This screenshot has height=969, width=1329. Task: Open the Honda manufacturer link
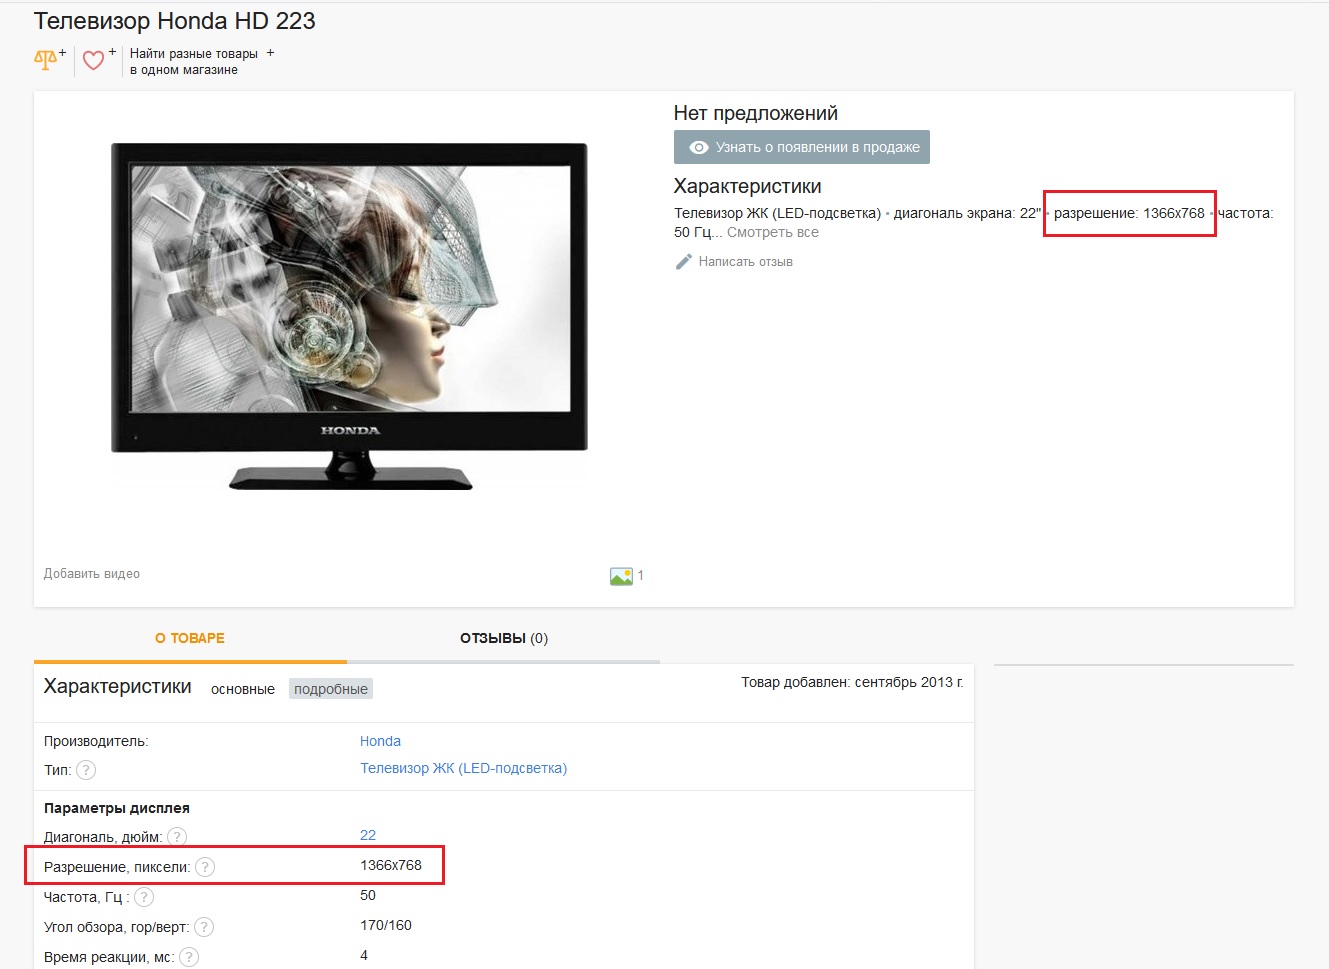380,741
